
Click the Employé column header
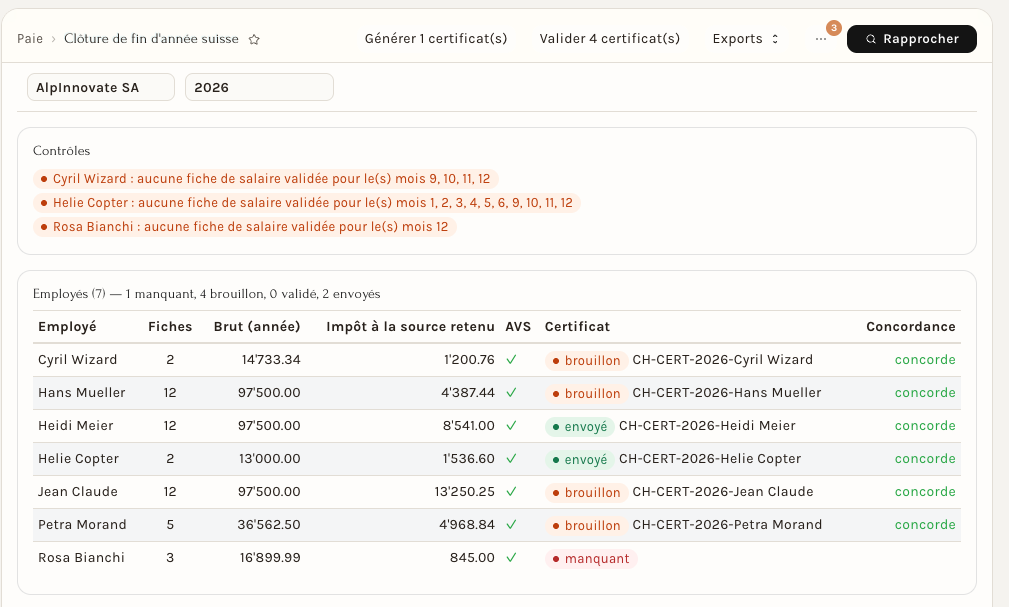(67, 326)
